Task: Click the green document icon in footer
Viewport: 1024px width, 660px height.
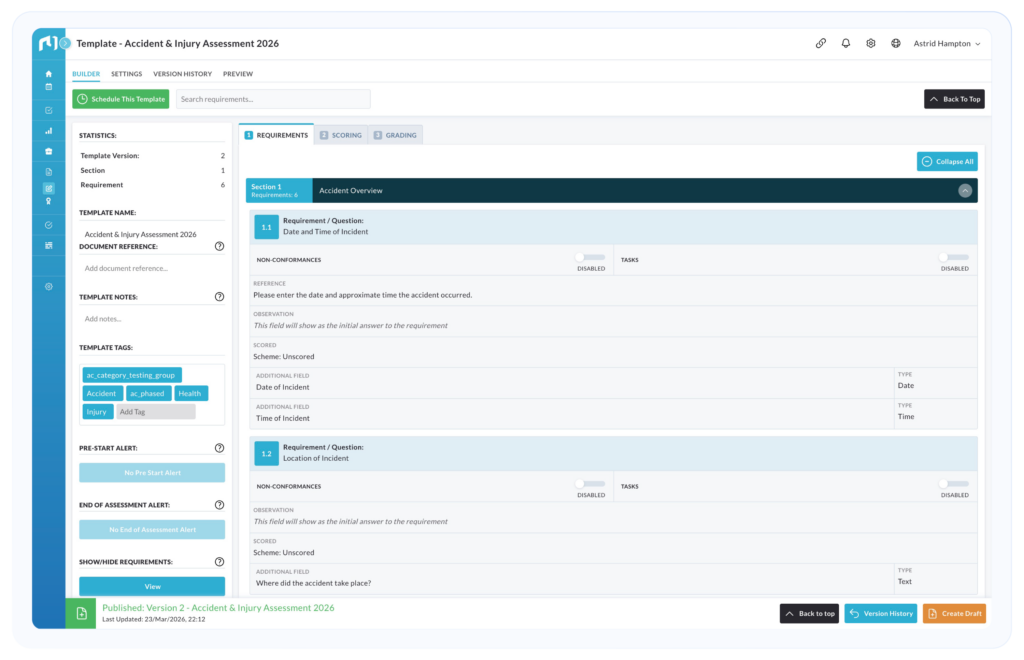Action: [x=81, y=614]
